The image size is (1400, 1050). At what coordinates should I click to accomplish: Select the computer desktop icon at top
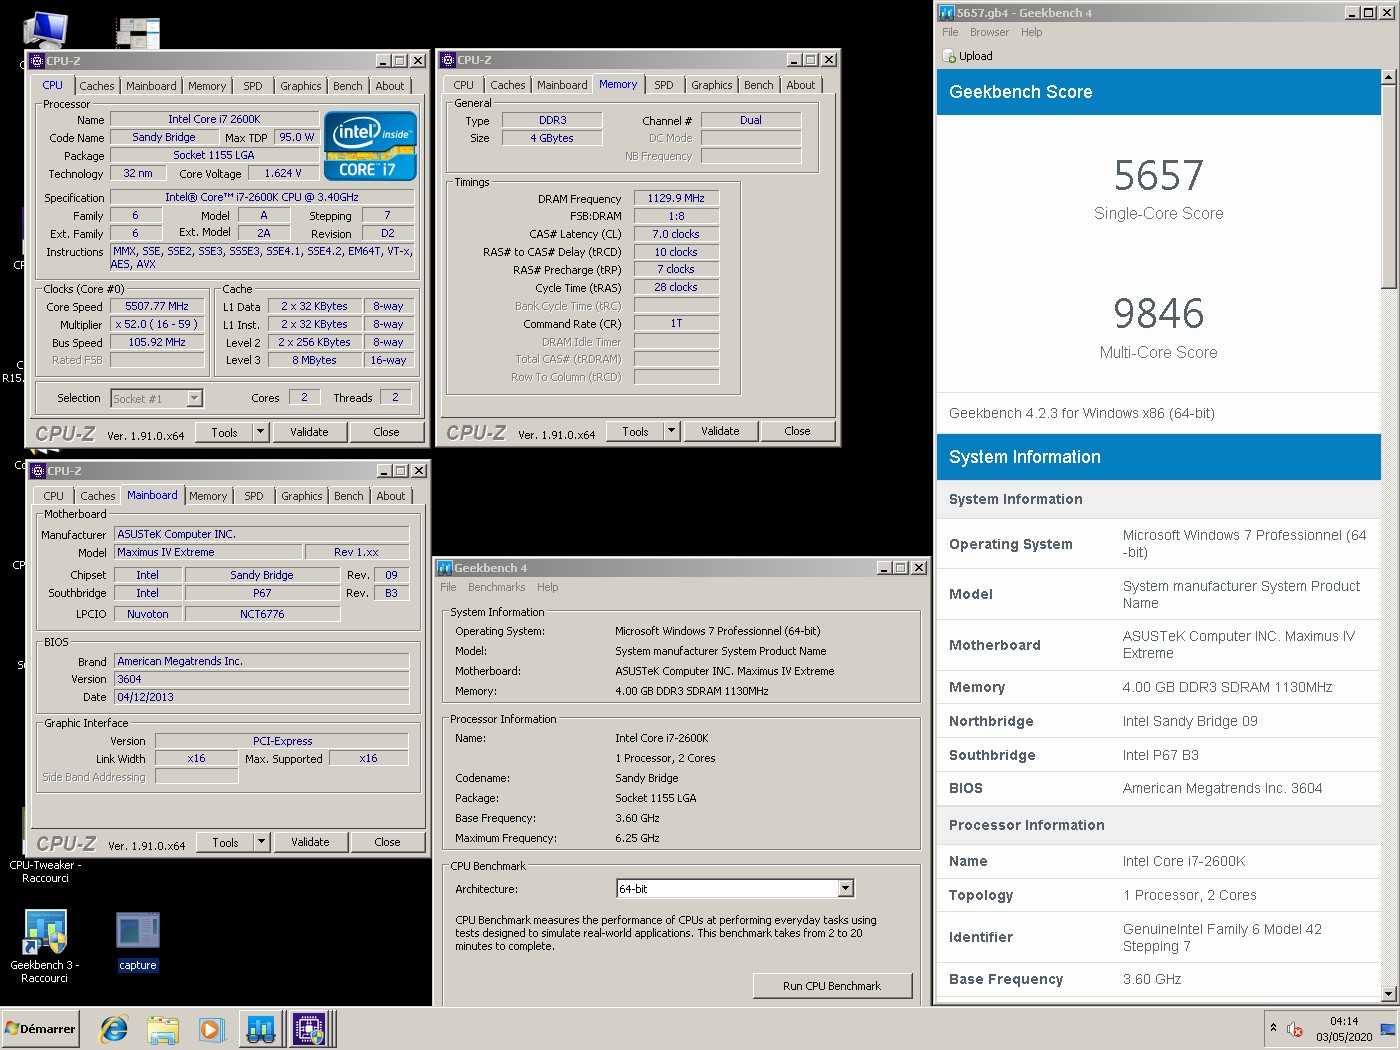pos(45,30)
